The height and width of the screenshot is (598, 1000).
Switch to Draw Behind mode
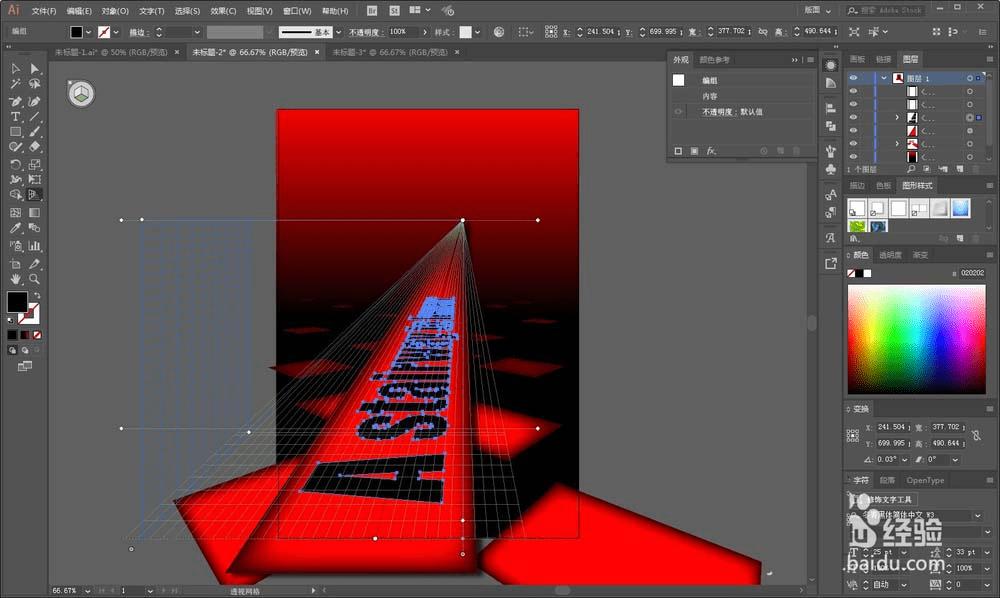coord(25,350)
